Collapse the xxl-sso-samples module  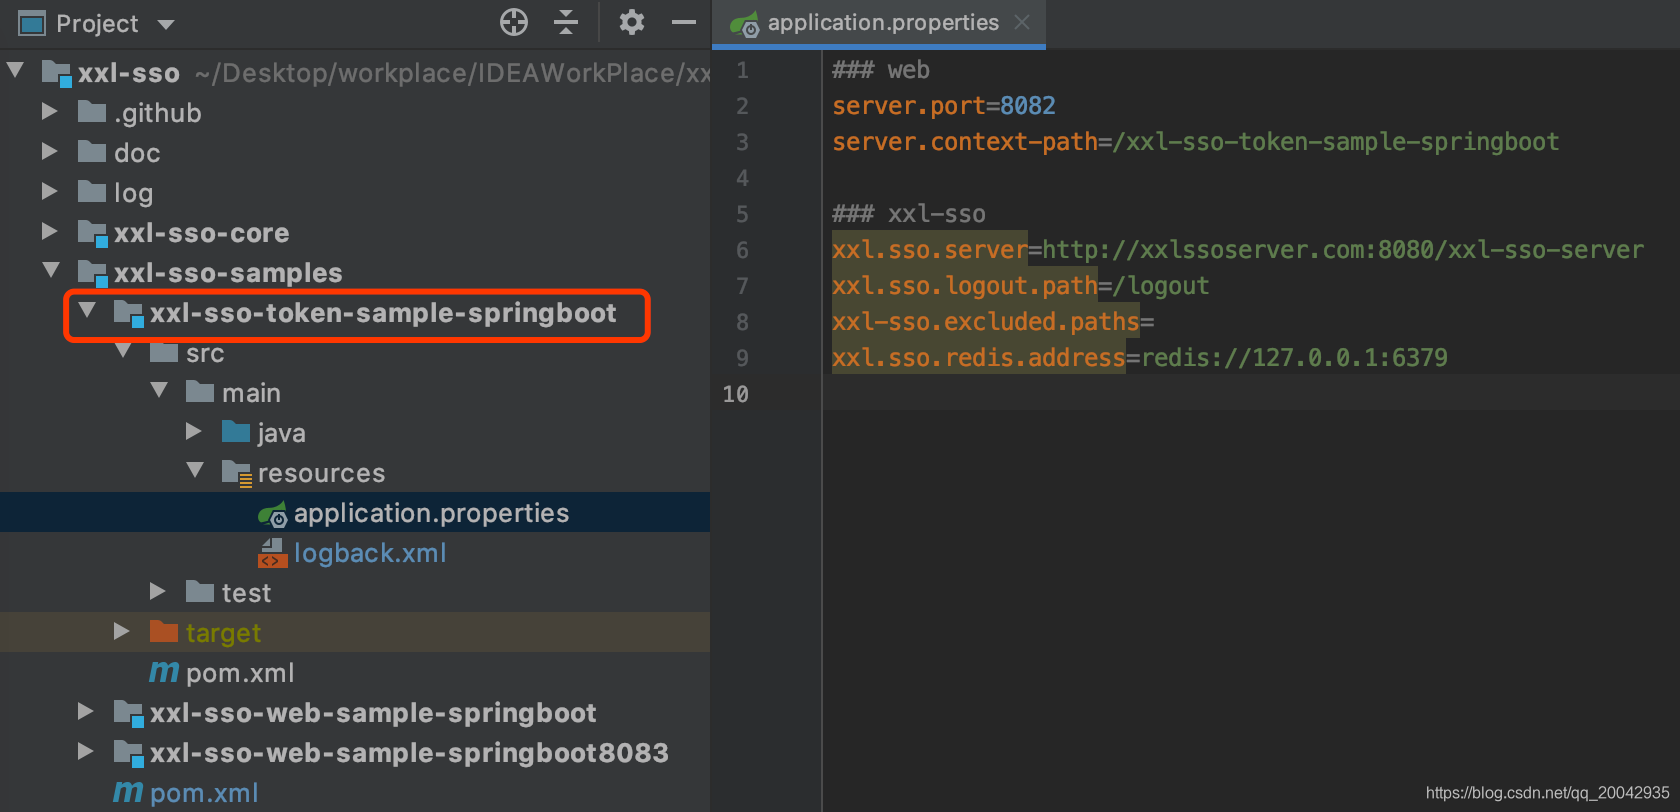coord(51,270)
